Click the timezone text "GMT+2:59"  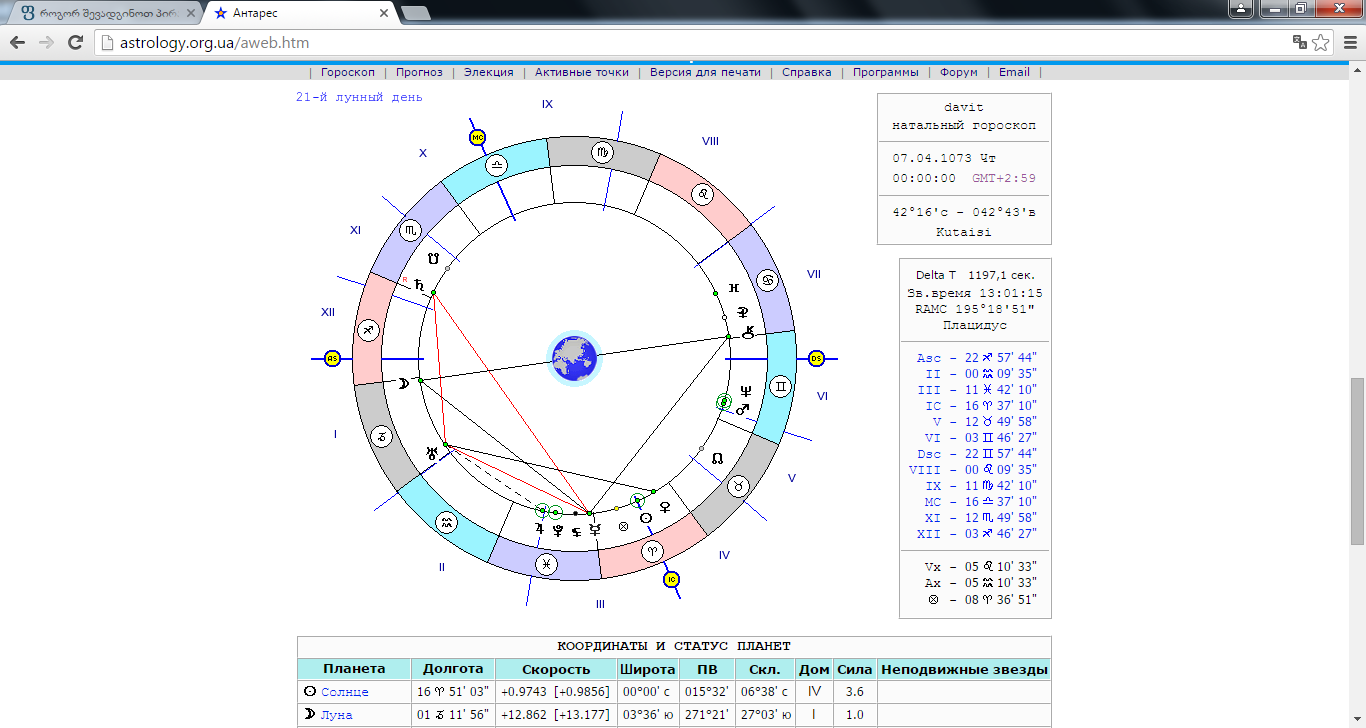[1004, 178]
